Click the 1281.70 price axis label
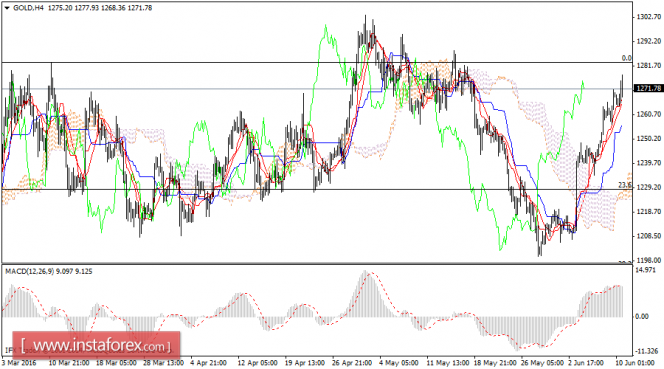This screenshot has width=664, height=369. 649,66
